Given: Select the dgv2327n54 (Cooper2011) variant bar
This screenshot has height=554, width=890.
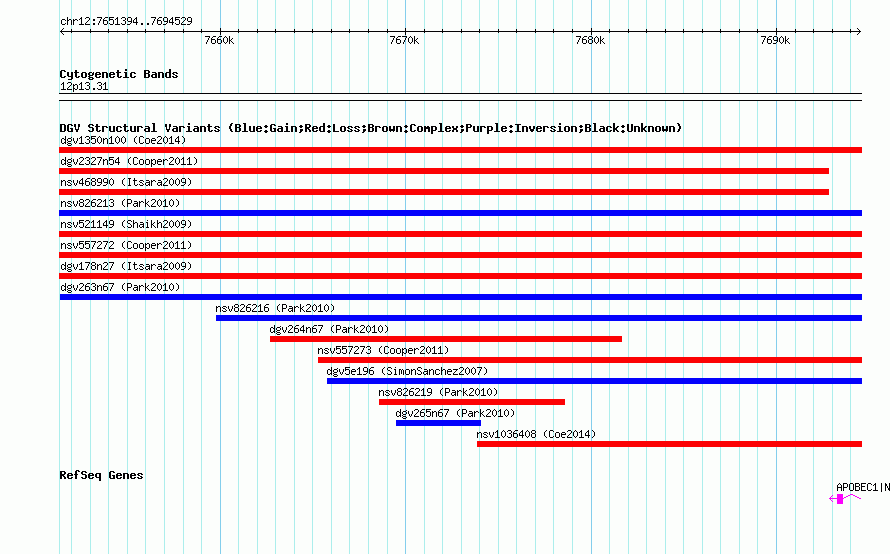Looking at the screenshot, I should pos(444,171).
